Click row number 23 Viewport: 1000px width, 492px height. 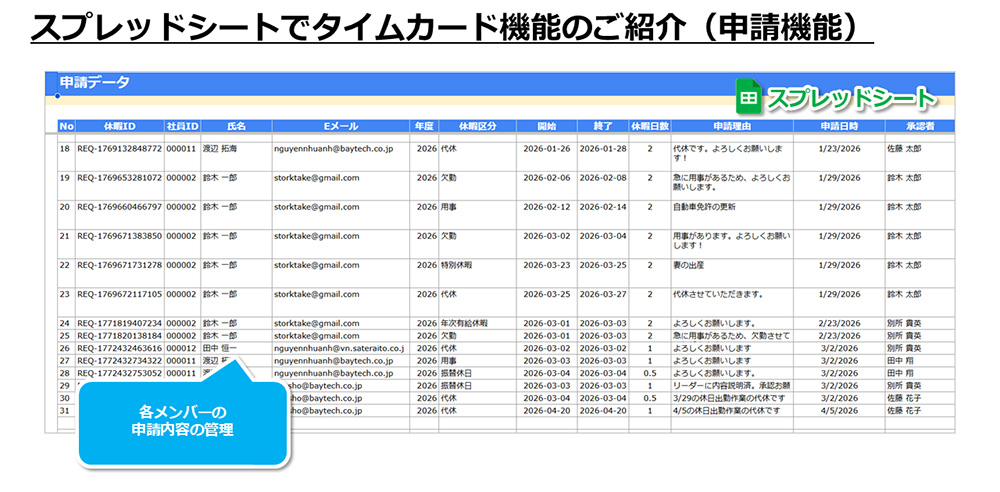(x=64, y=294)
